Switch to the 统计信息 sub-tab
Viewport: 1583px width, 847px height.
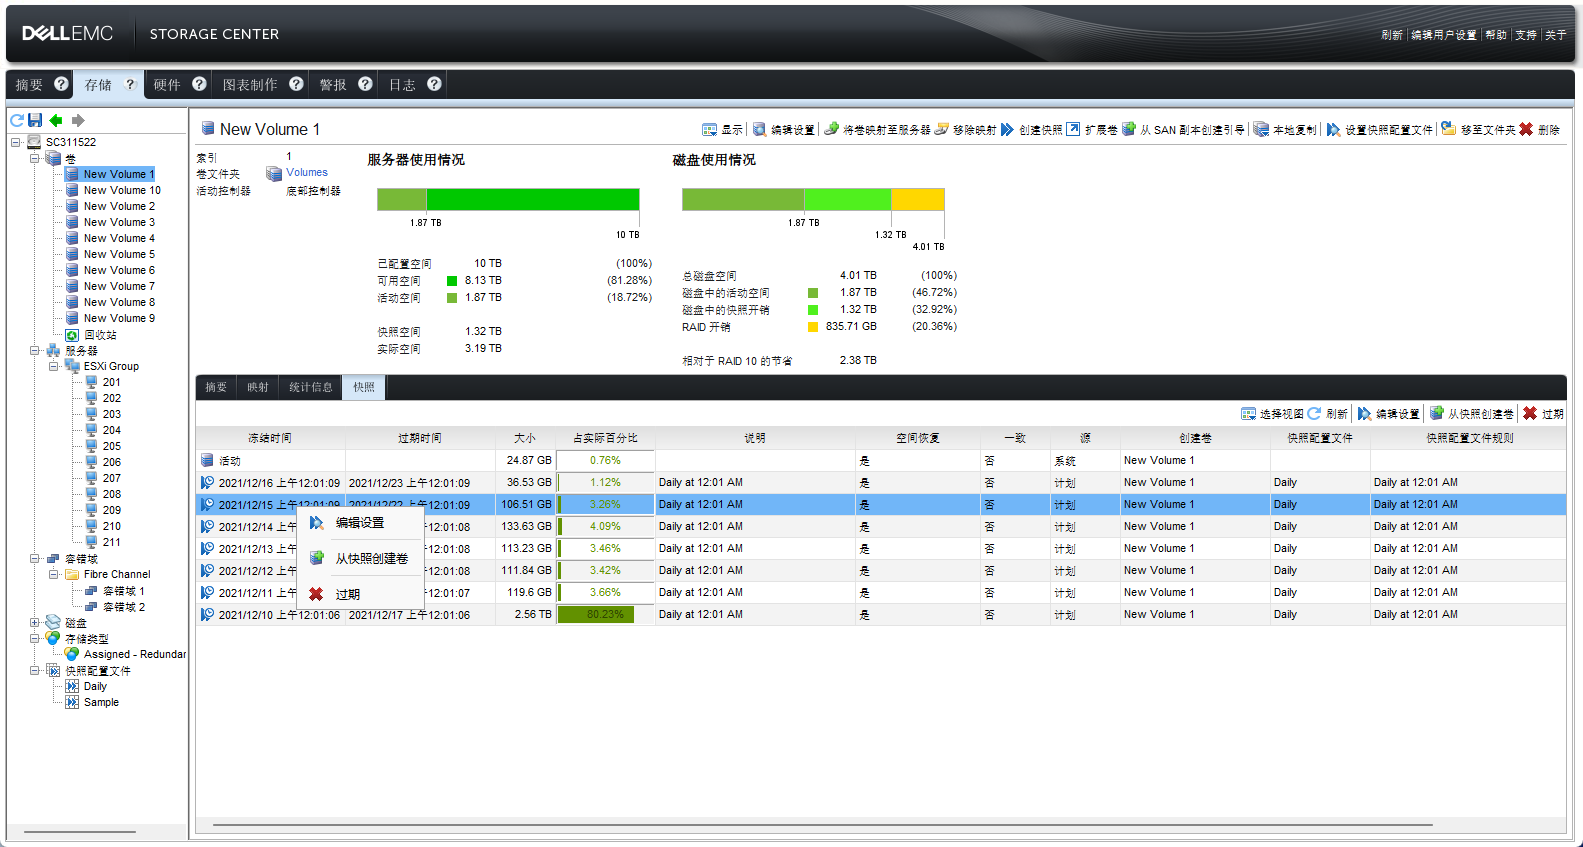[311, 387]
